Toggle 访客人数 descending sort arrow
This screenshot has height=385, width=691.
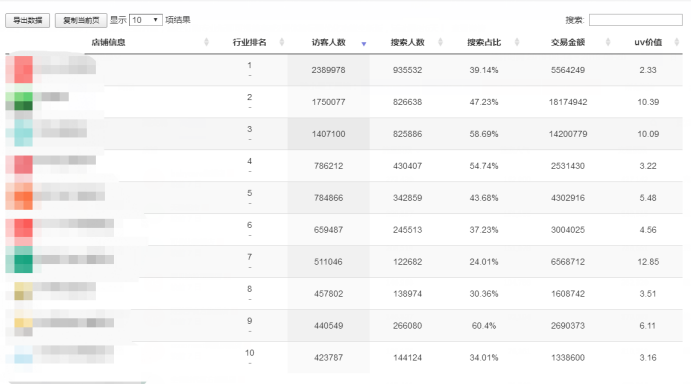click(364, 44)
